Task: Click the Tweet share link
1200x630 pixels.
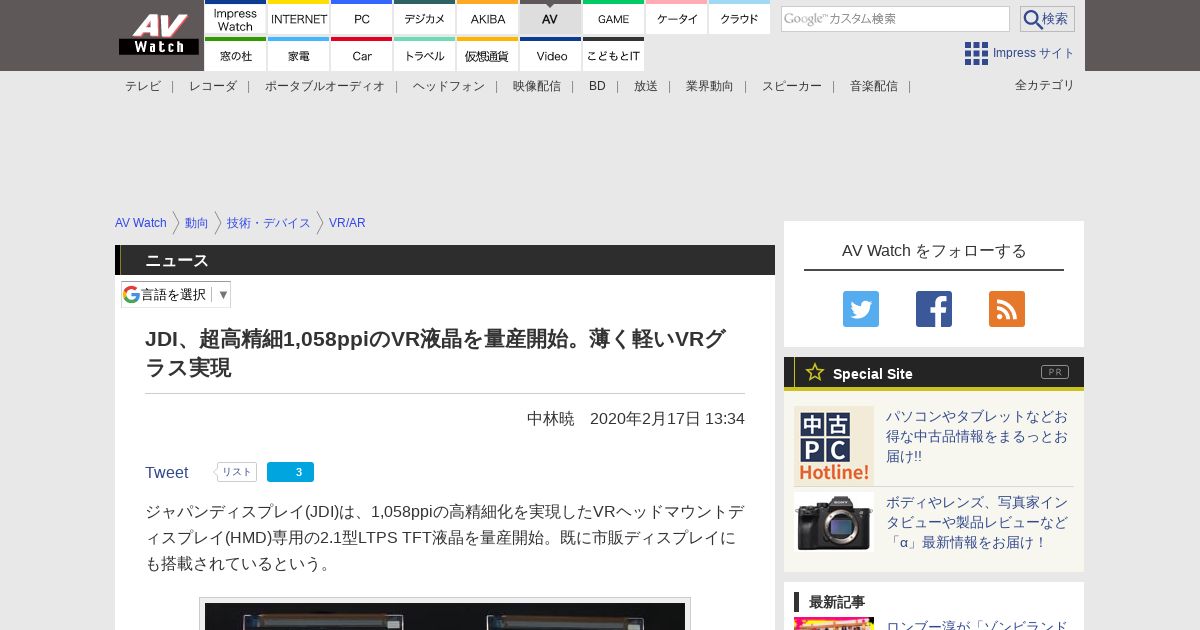Action: point(167,472)
